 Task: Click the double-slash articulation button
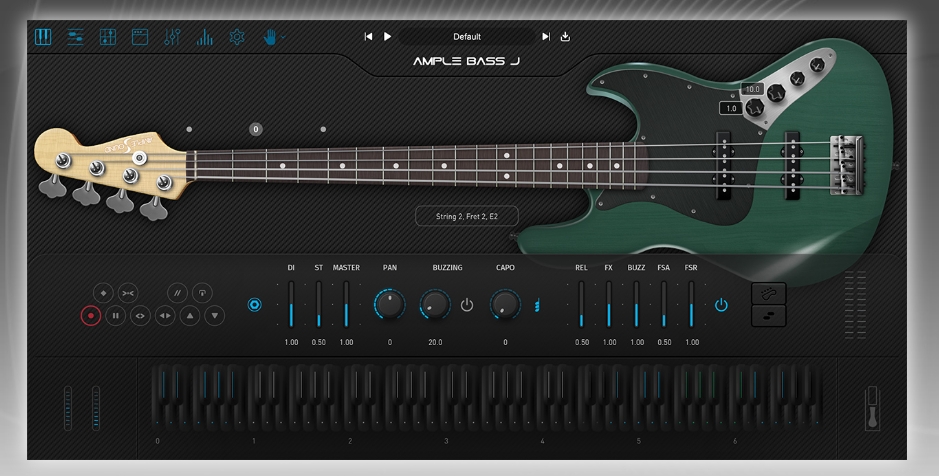(177, 293)
